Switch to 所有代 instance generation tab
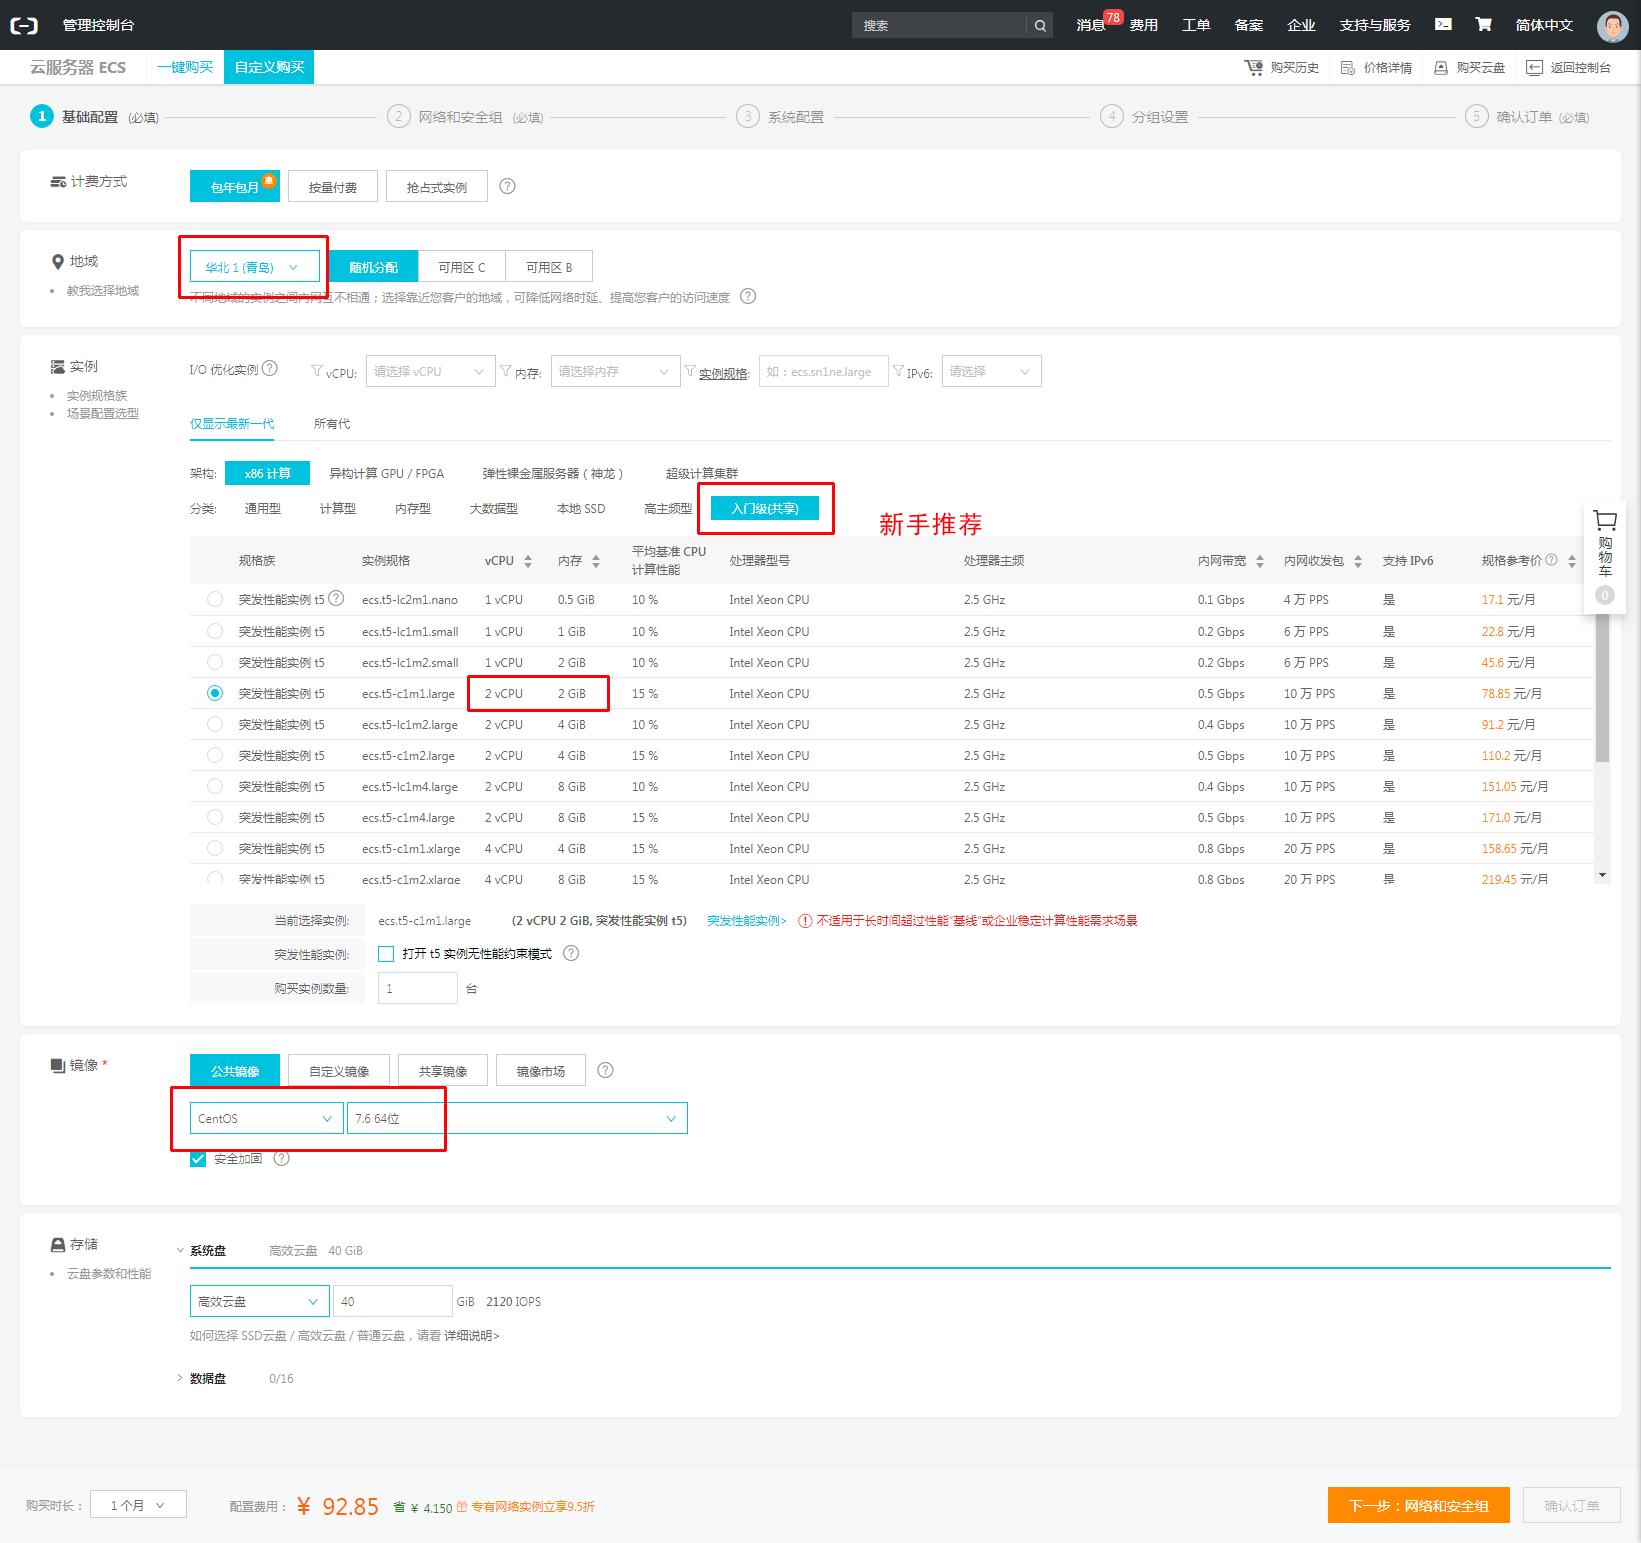 click(331, 424)
